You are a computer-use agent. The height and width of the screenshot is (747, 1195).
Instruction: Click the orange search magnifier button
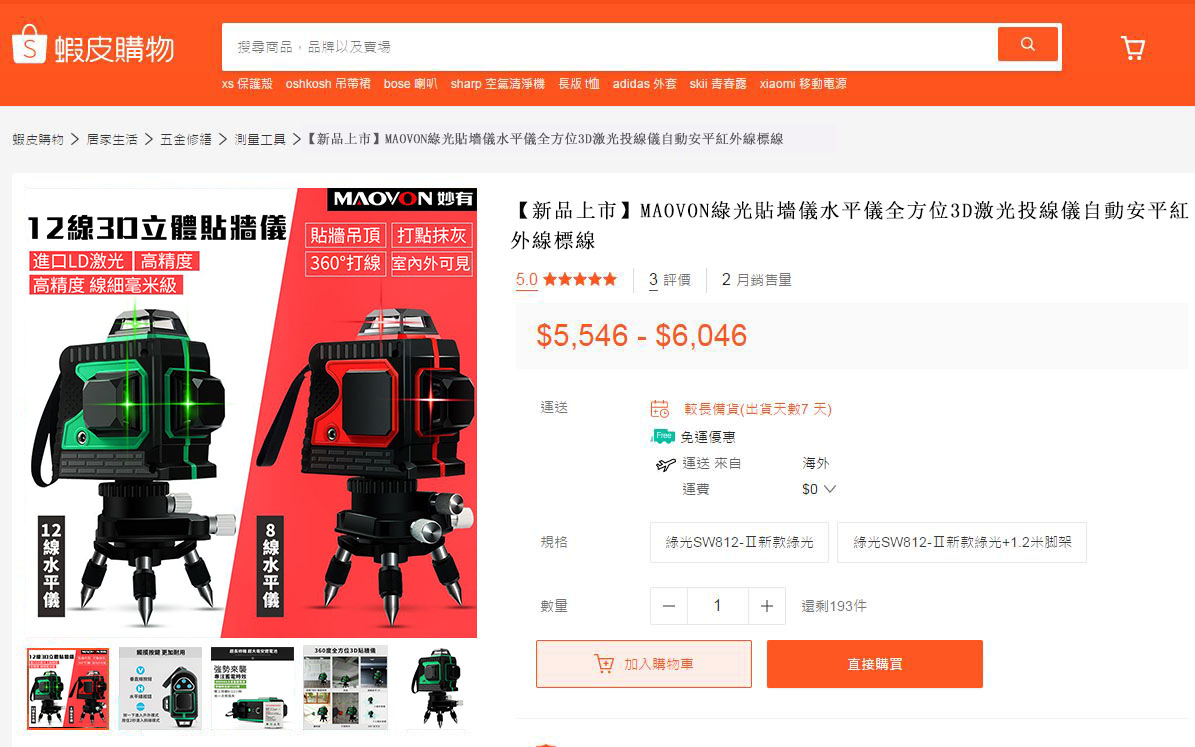click(1027, 44)
